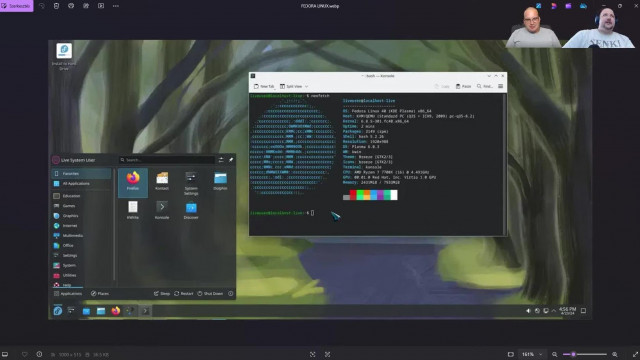Click the Konsole task in the taskbar
Image resolution: width=640 pixels, height=360 pixels.
click(x=145, y=311)
